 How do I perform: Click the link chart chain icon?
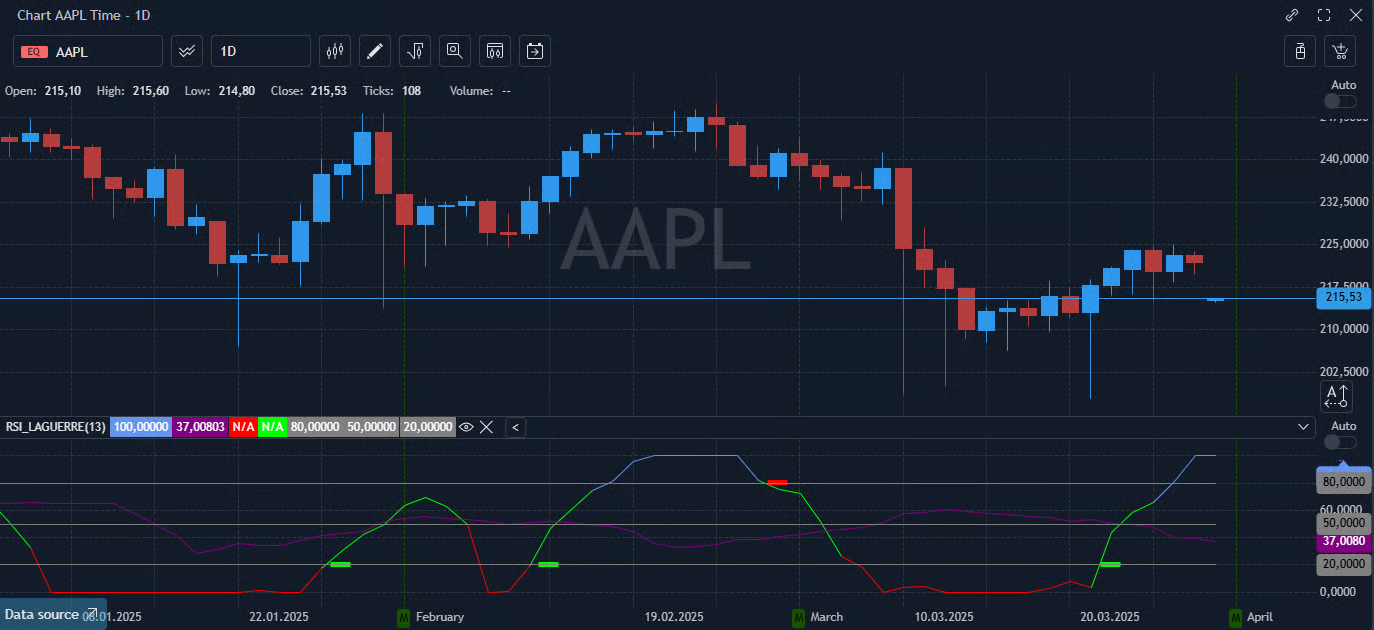tap(1292, 15)
